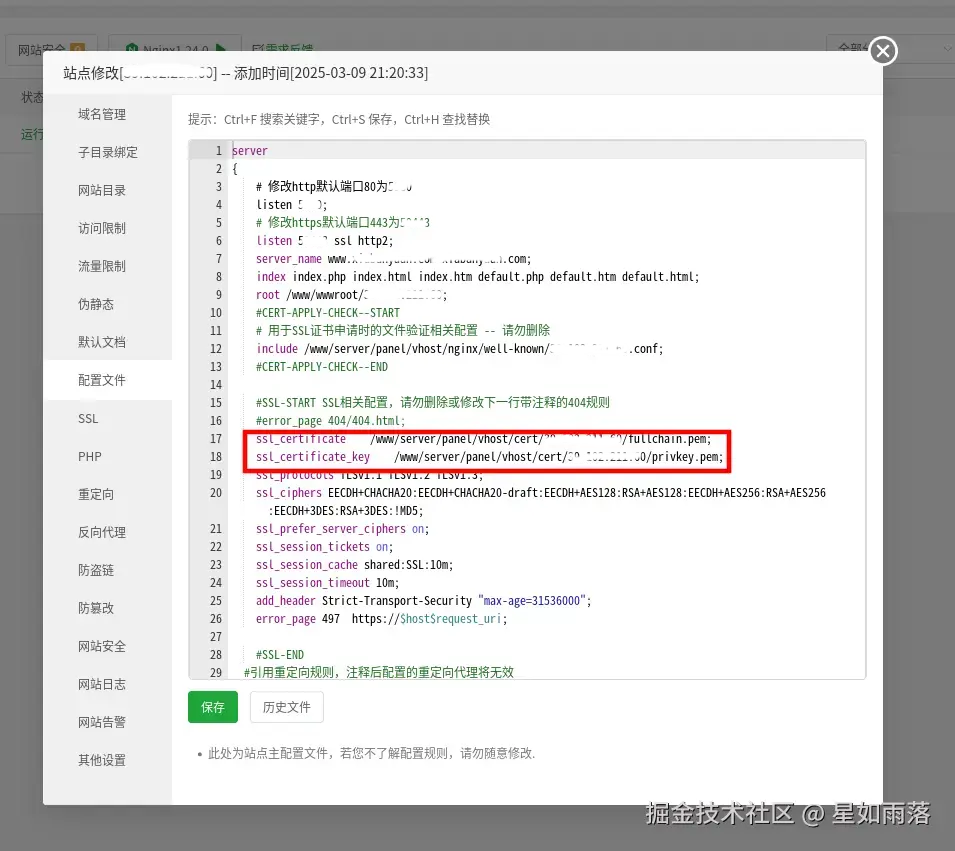The width and height of the screenshot is (955, 851).
Task: Open 历史文件 (History Files)
Action: (287, 708)
